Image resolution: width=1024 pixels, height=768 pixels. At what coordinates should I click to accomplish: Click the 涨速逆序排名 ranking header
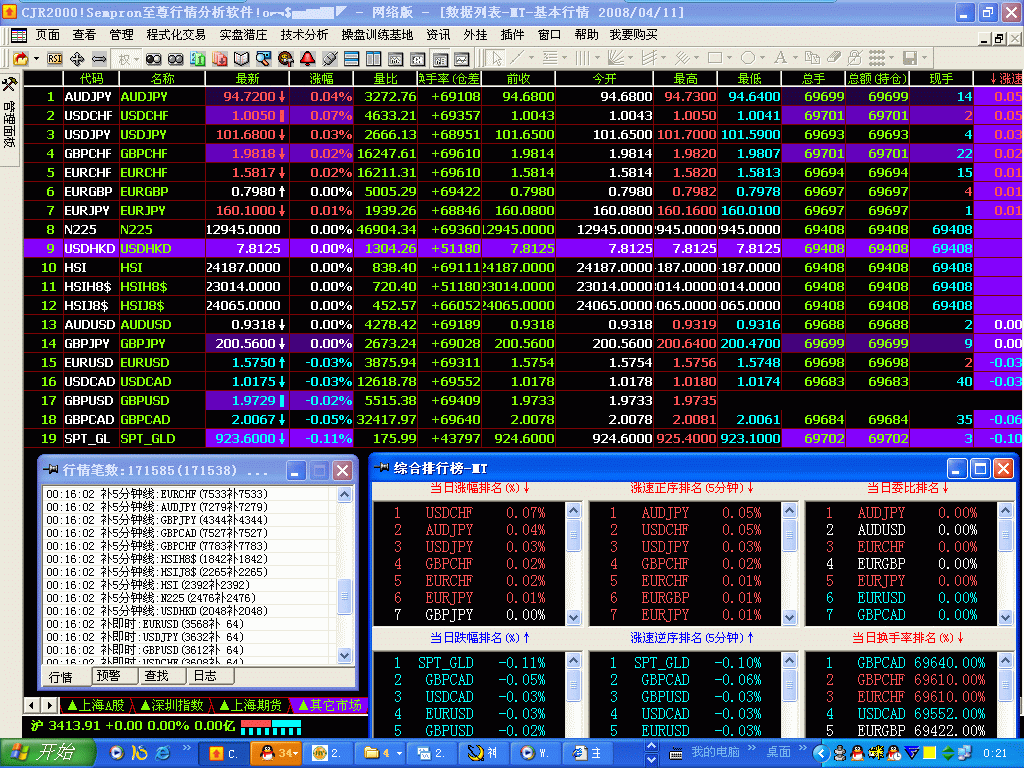[692, 637]
